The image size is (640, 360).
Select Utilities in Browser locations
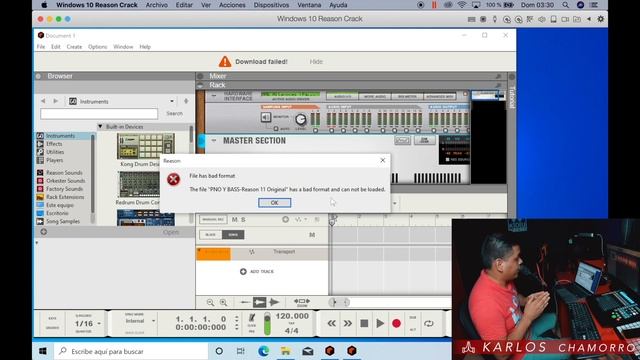55,152
